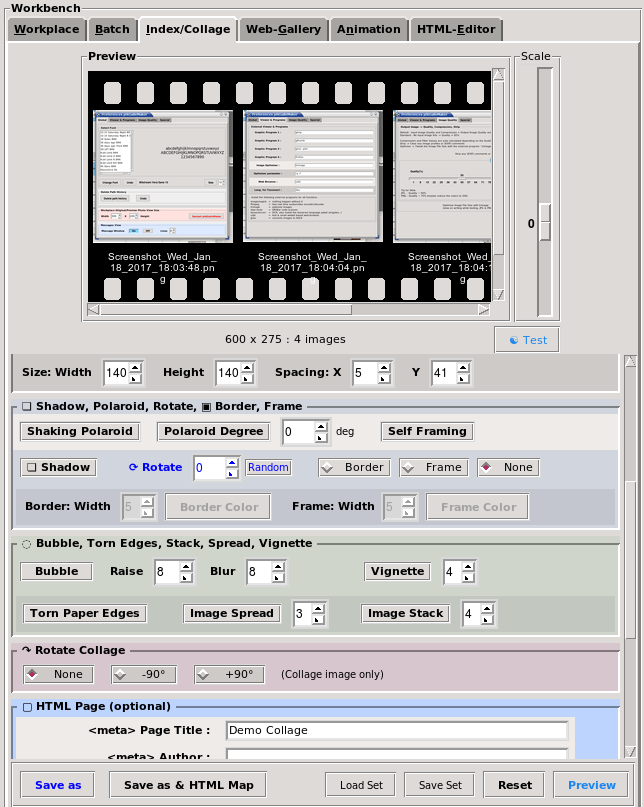Increase the Vignette spinner value
Viewport: 644px width, 807px height.
[x=468, y=567]
